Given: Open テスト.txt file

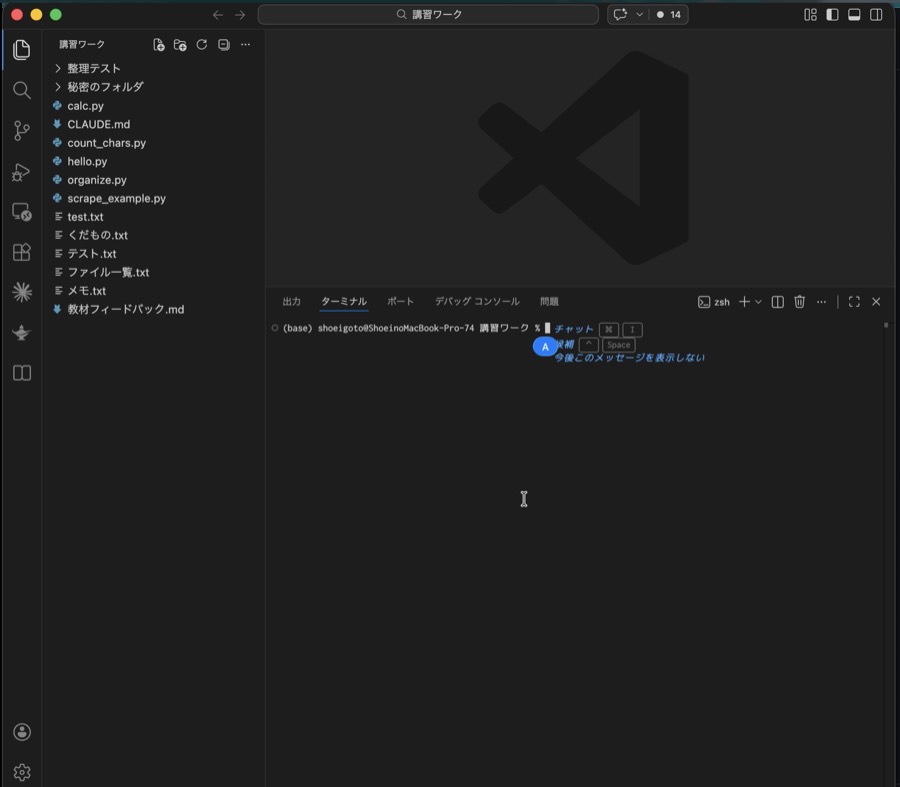Looking at the screenshot, I should coord(153,254).
